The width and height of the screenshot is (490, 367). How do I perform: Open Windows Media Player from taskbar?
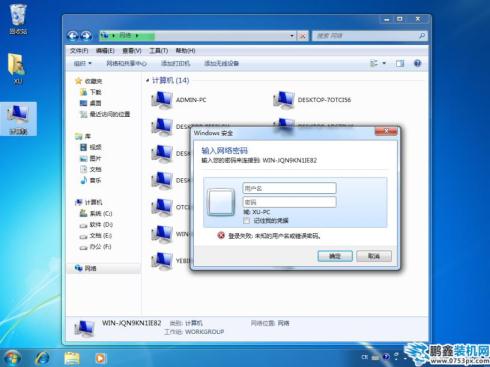[x=100, y=358]
